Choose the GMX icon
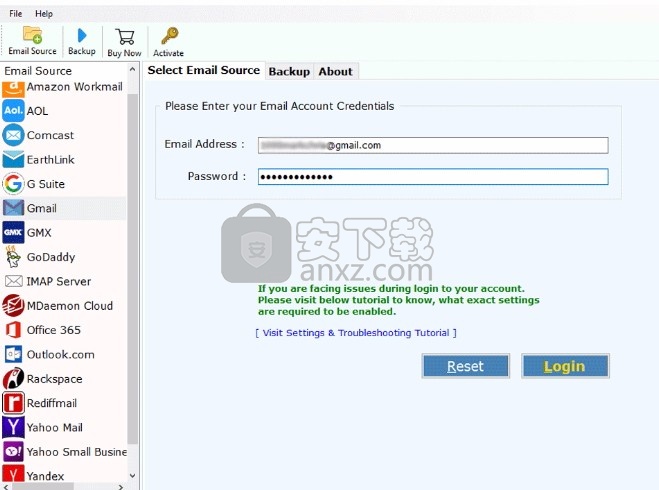The width and height of the screenshot is (659, 490). 13,232
